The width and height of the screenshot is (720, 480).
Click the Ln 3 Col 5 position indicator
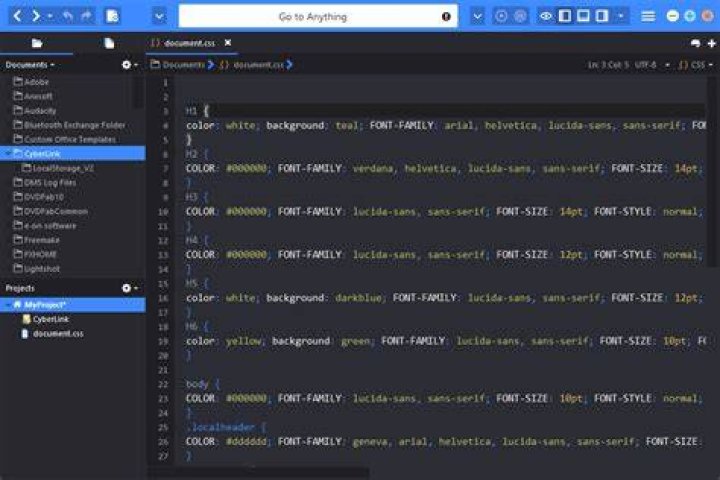608,65
